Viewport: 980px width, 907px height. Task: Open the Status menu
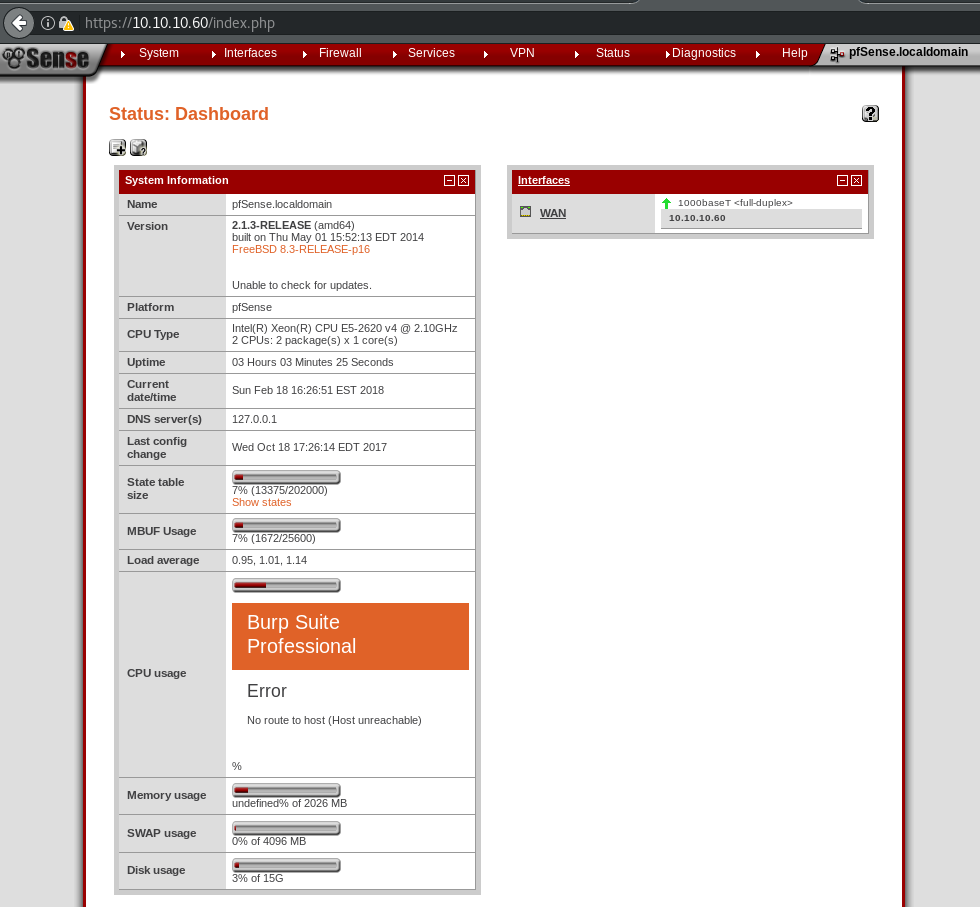tap(612, 53)
